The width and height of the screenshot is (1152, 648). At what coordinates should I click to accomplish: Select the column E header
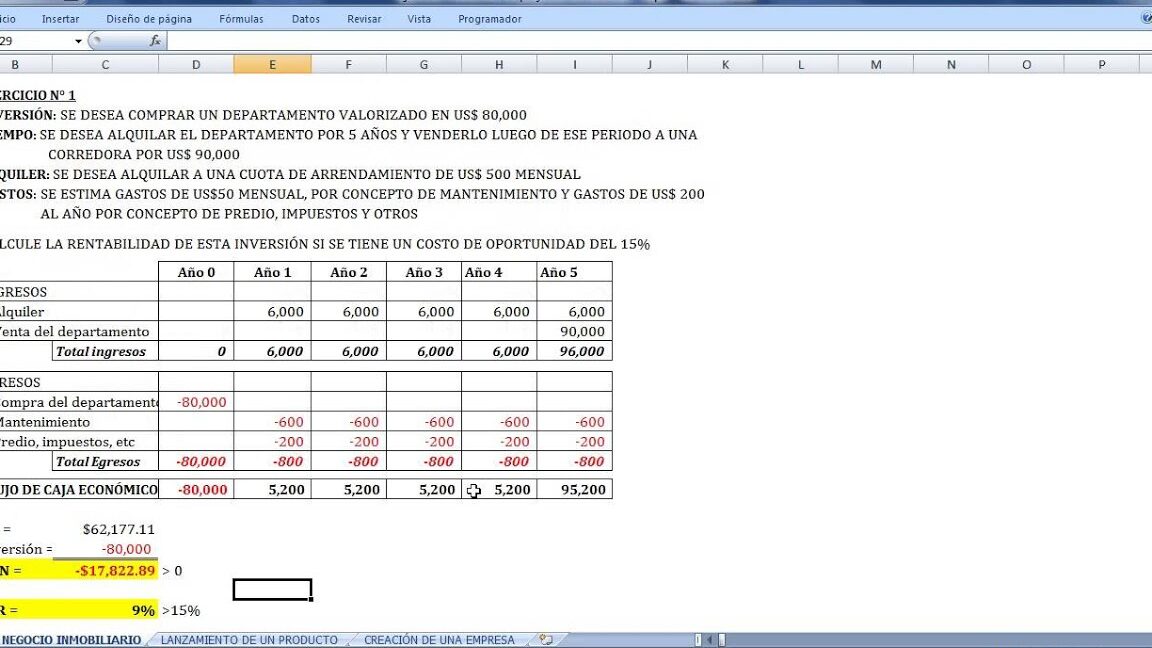[272, 64]
